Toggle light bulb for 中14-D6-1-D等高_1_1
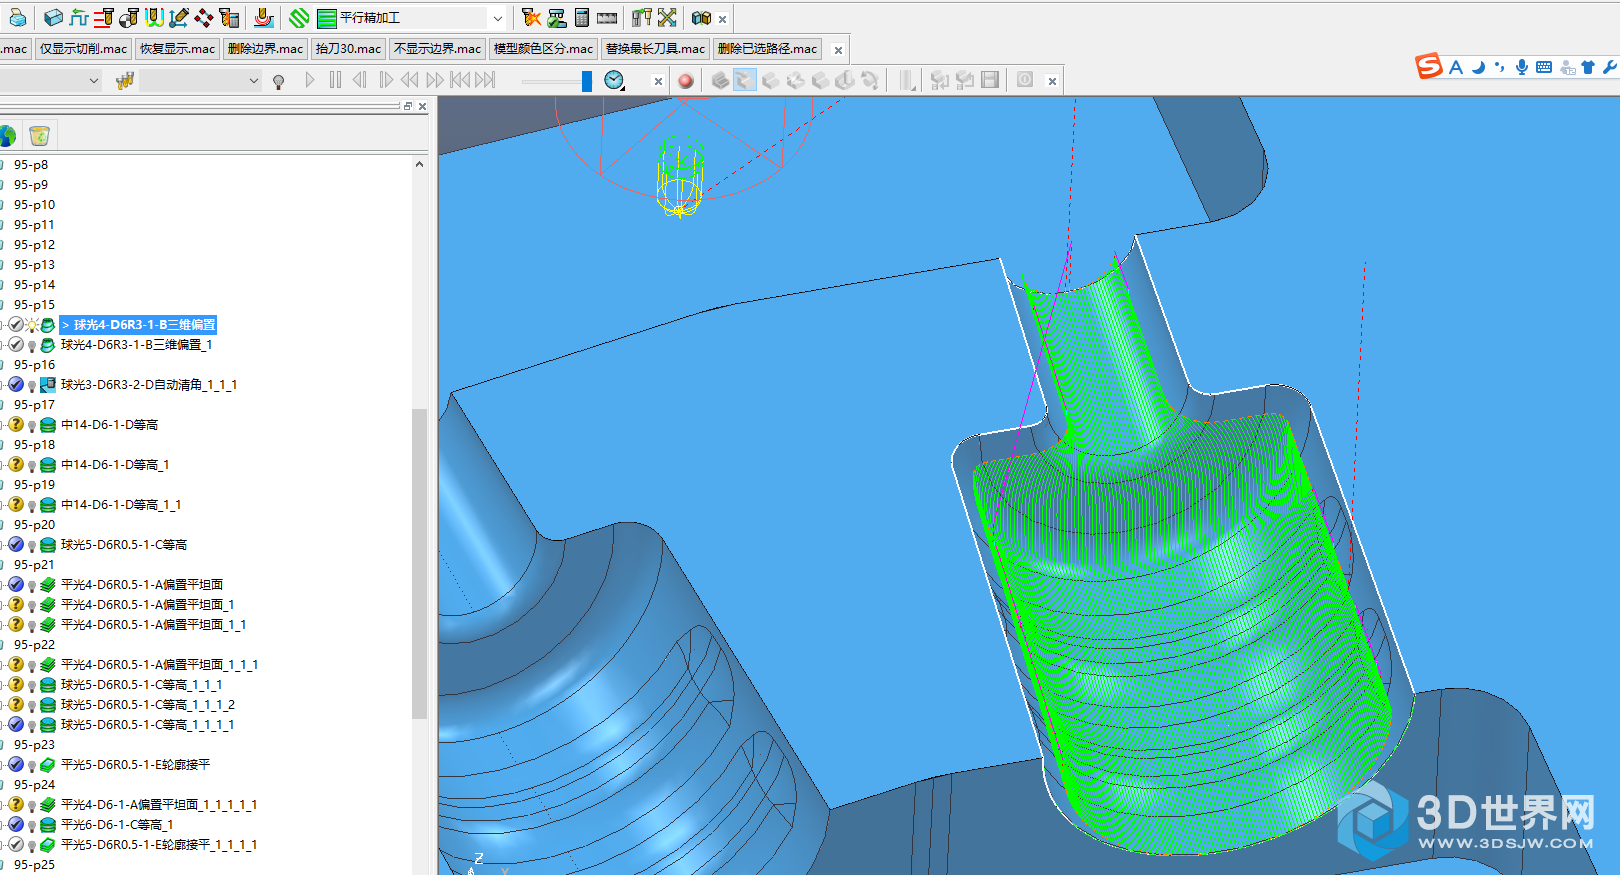 (32, 505)
